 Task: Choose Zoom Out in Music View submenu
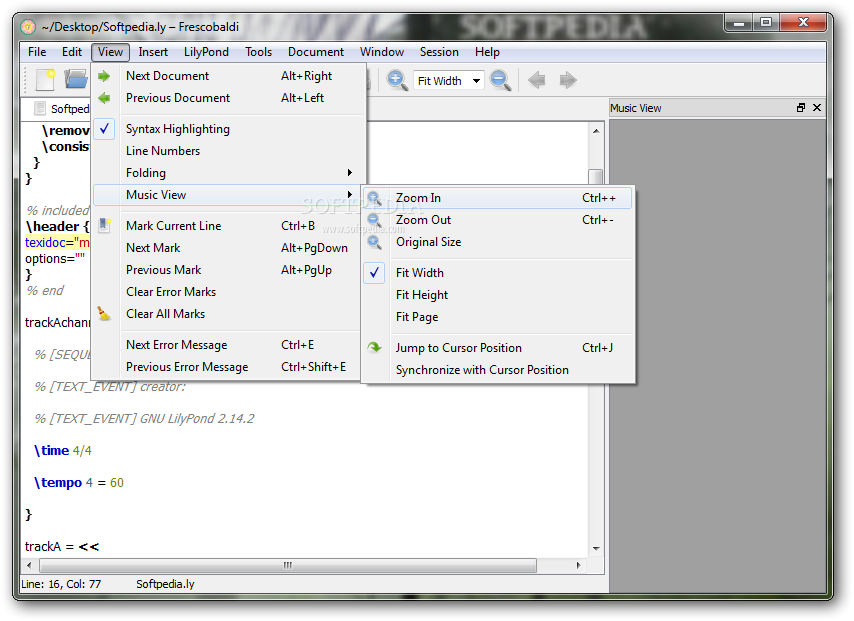pos(498,220)
